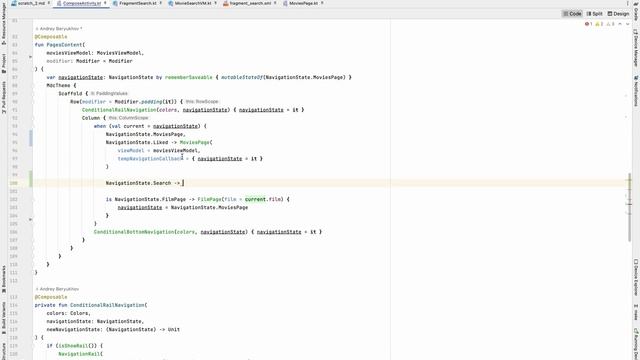Click author annotation above PagesContent

(x=59, y=29)
